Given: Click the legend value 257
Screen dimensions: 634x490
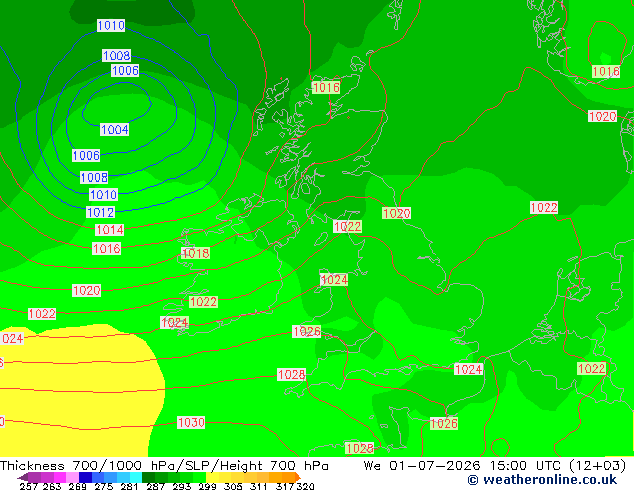Looking at the screenshot, I should click(29, 486).
